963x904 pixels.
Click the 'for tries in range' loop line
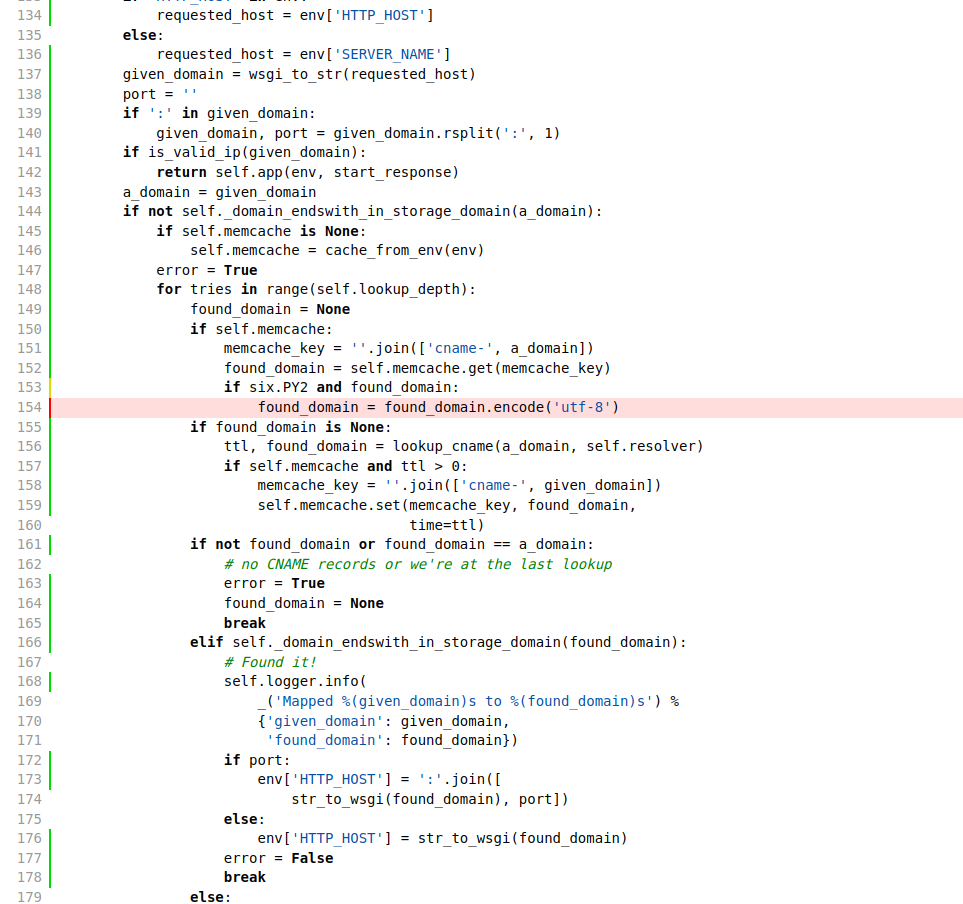pos(316,289)
